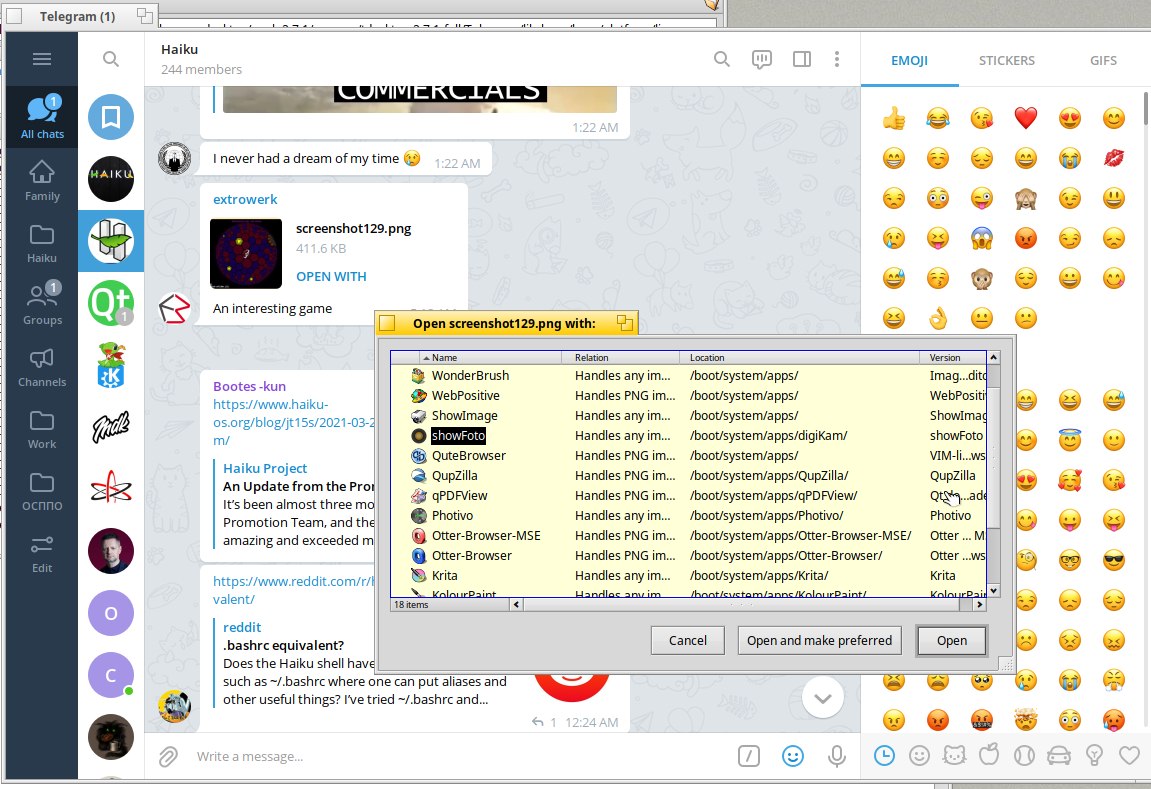Select the EMOJI tab
This screenshot has height=789, width=1151.
coord(909,60)
